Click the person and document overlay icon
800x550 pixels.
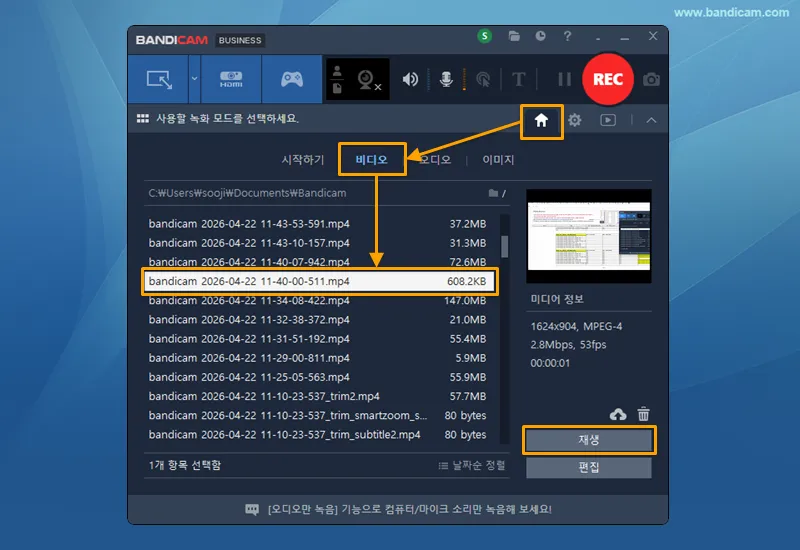tap(337, 79)
